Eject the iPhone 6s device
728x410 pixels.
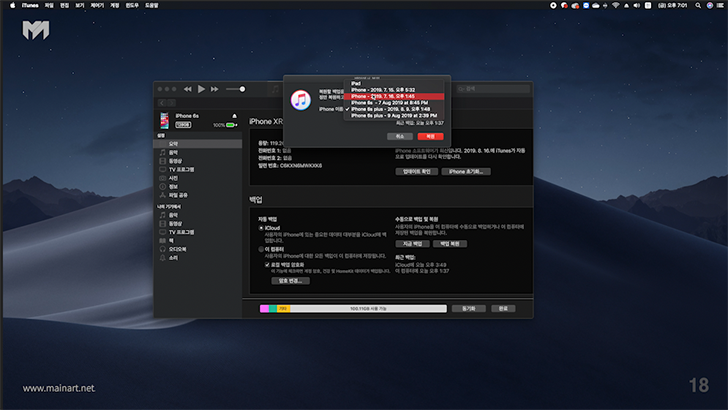(234, 116)
